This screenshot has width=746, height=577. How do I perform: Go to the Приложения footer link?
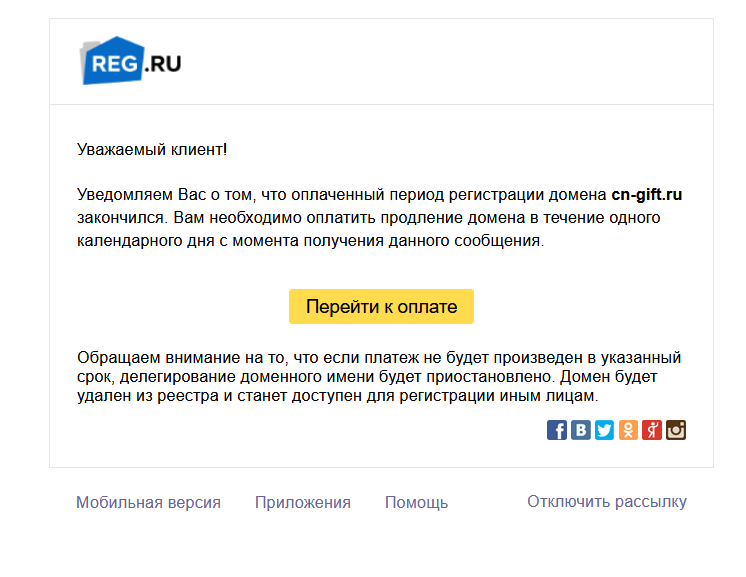click(302, 502)
